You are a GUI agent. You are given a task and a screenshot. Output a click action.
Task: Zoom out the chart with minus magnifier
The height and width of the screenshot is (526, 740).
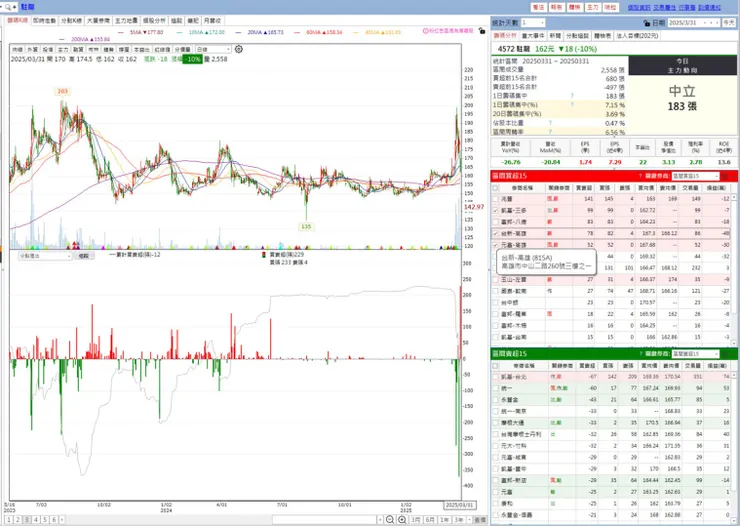(390, 519)
